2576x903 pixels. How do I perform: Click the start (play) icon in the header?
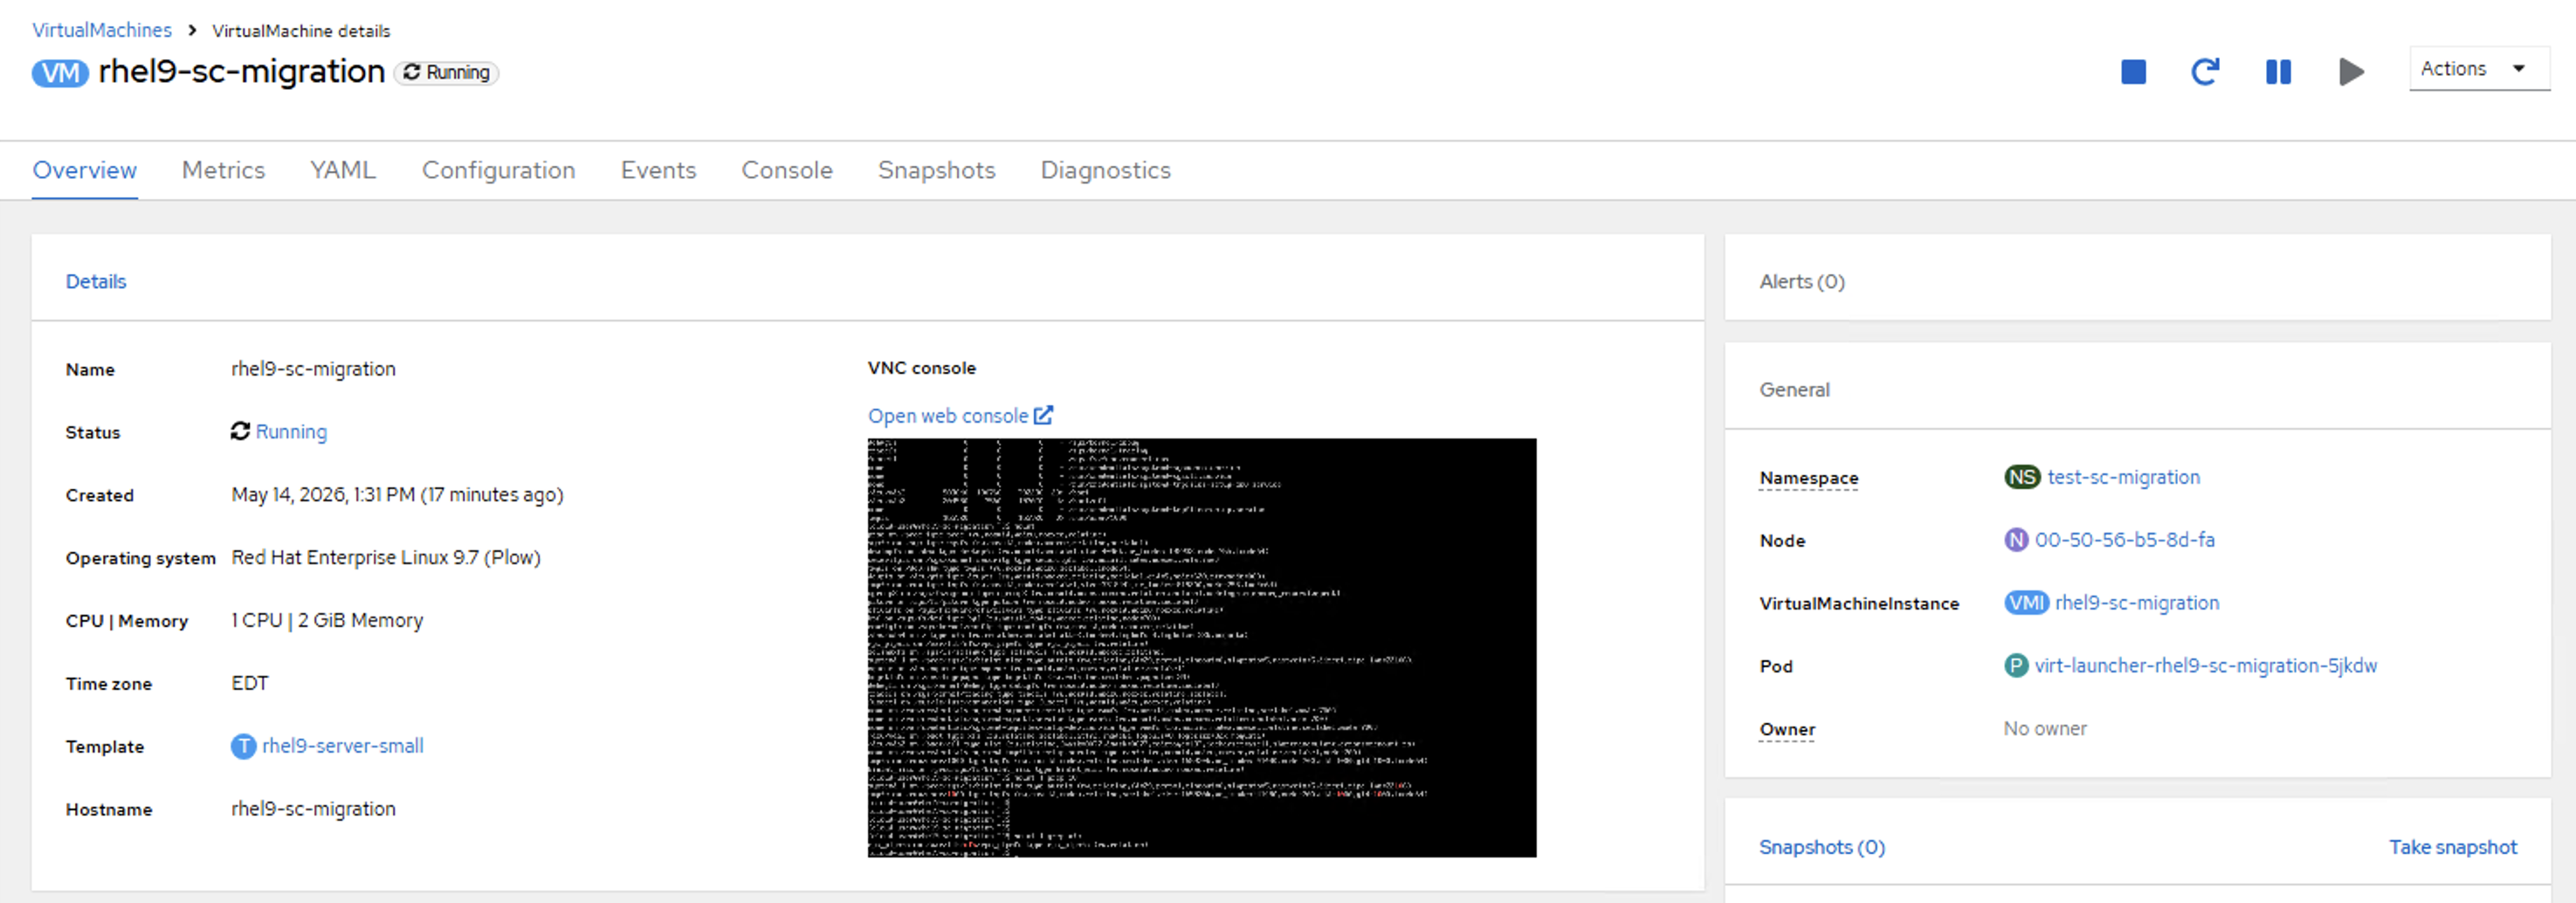(x=2352, y=72)
